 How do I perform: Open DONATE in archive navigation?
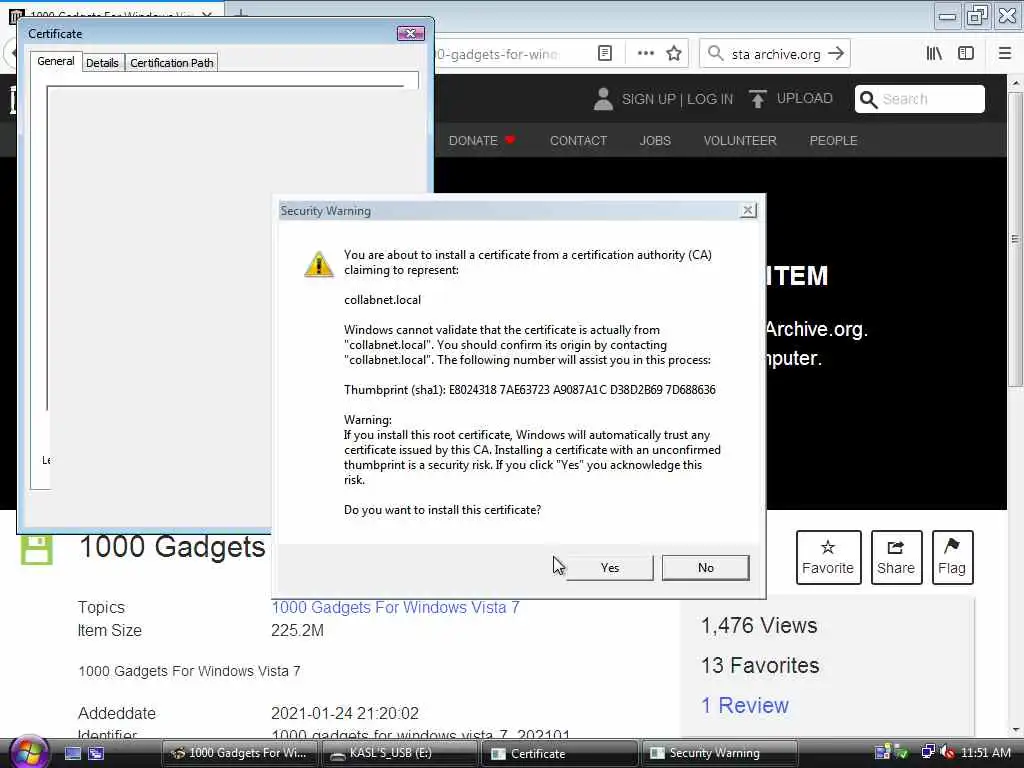[482, 140]
